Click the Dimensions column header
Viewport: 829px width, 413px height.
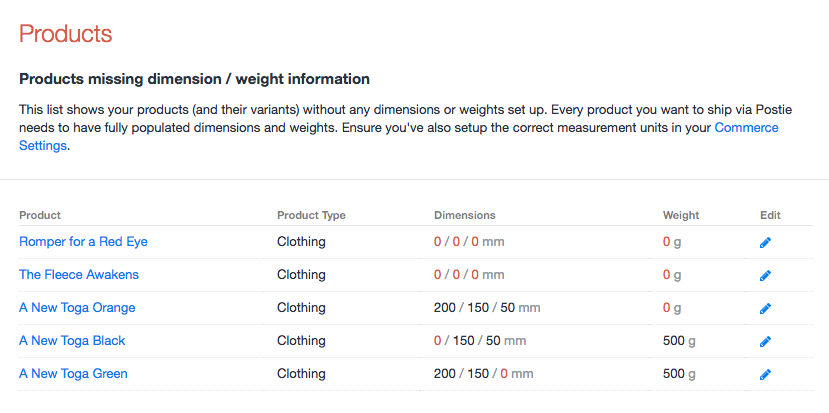[x=464, y=215]
